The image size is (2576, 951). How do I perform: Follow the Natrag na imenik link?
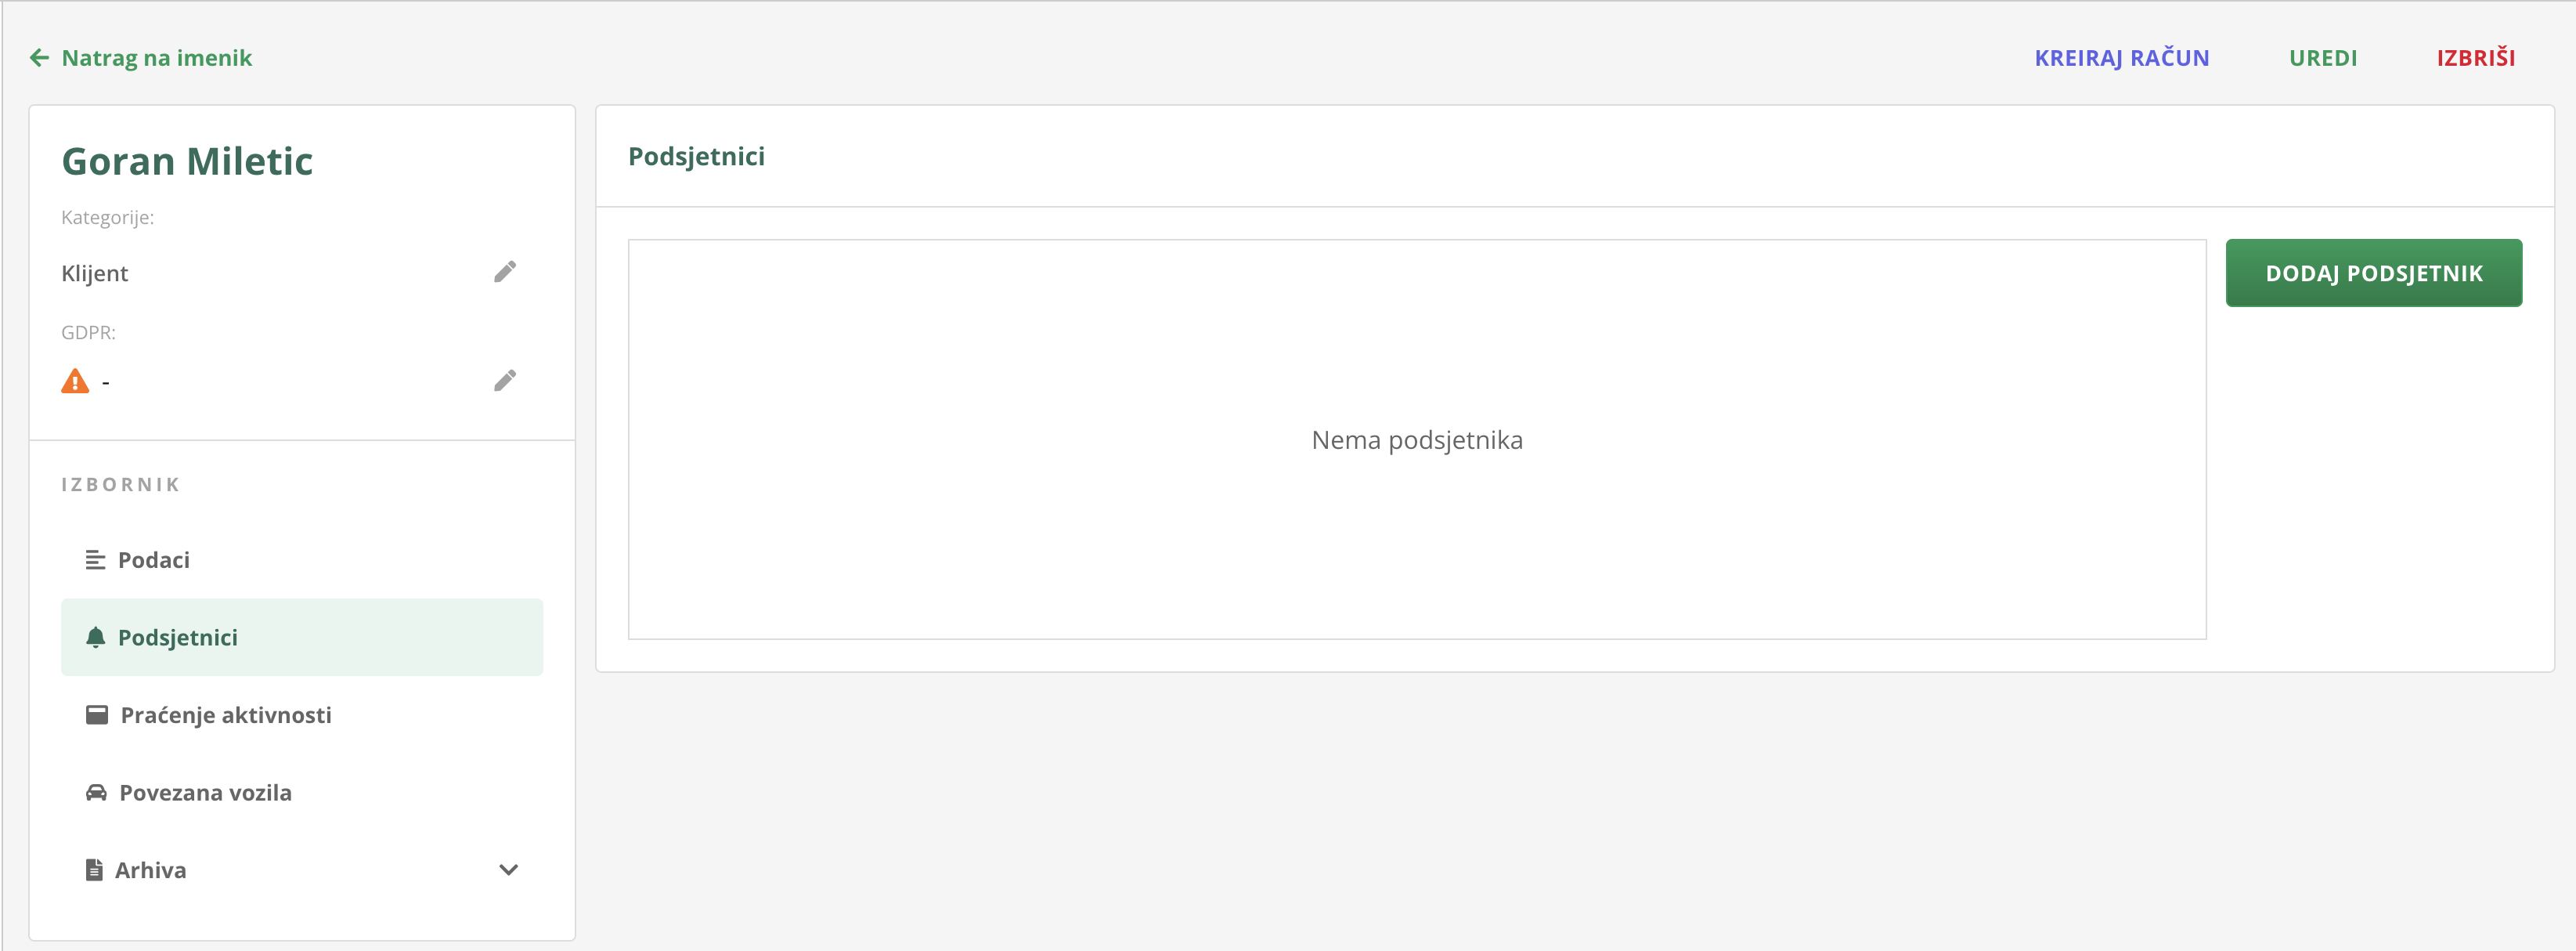157,58
